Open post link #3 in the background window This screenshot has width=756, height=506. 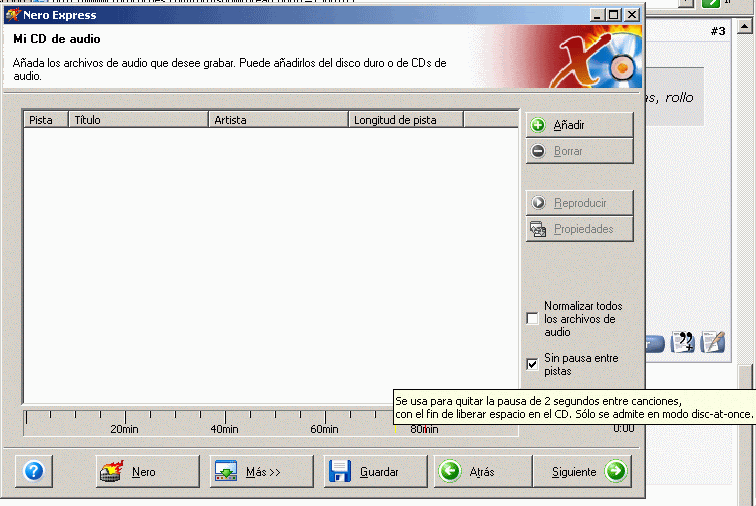coord(718,31)
